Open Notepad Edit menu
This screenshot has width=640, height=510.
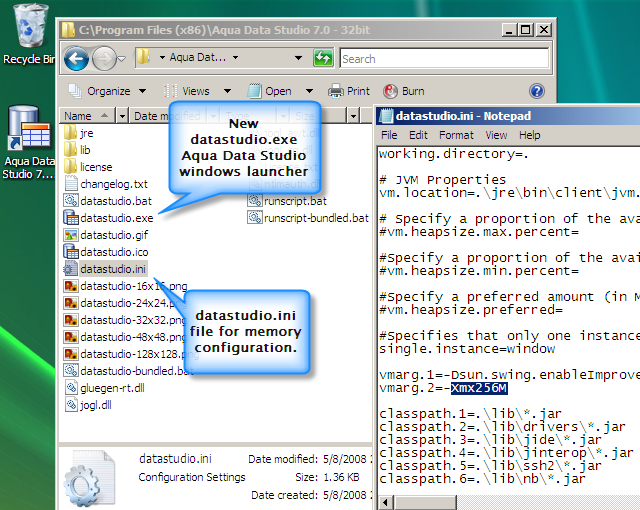(x=418, y=135)
